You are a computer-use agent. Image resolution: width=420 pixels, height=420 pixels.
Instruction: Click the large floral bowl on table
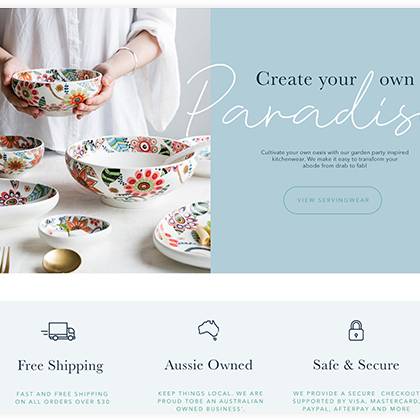[x=132, y=171]
